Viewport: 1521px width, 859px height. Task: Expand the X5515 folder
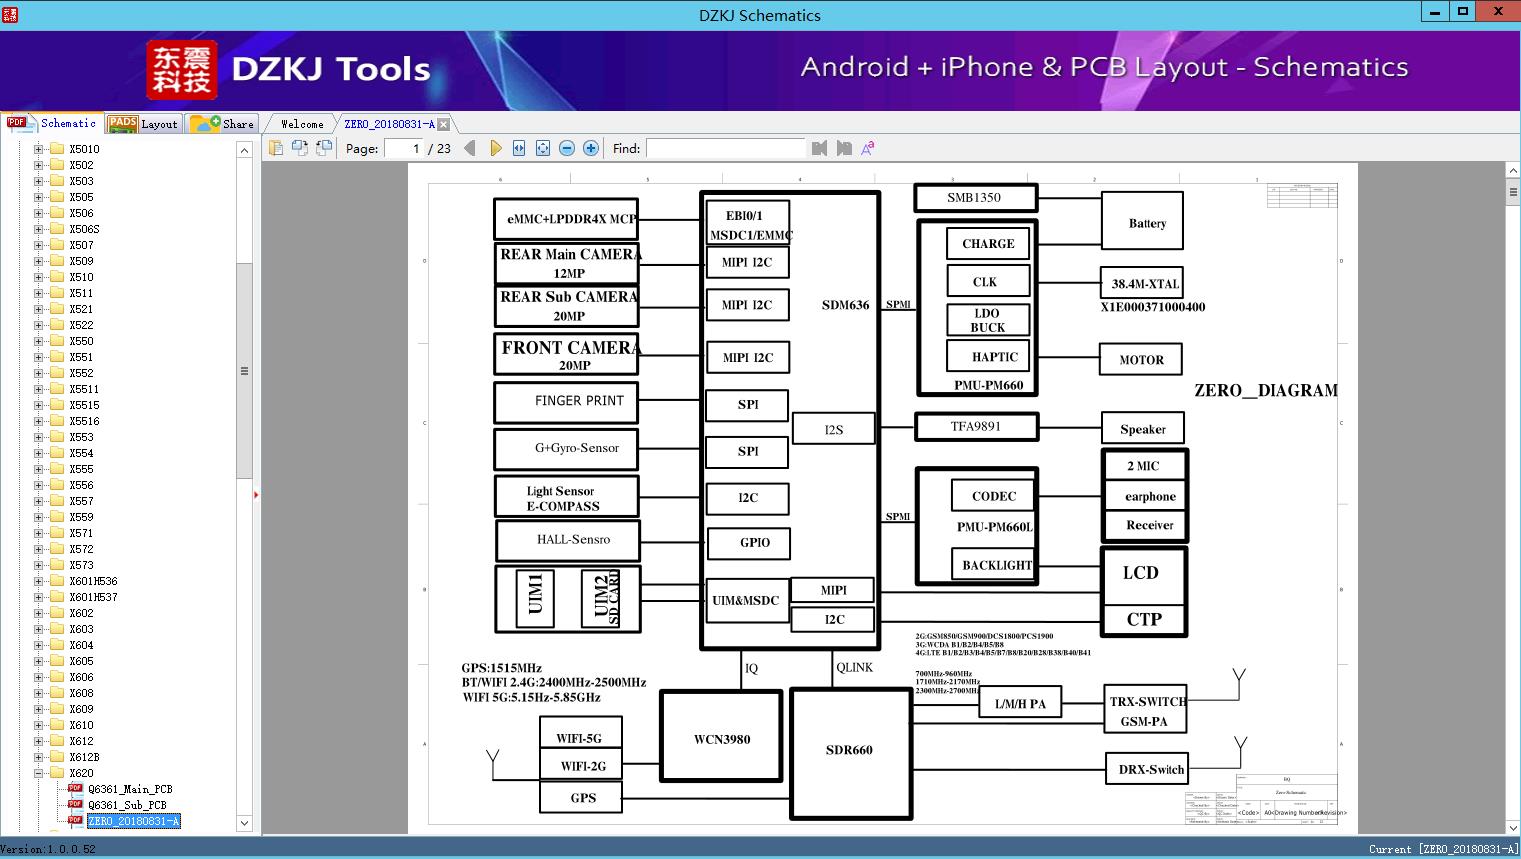[x=38, y=405]
